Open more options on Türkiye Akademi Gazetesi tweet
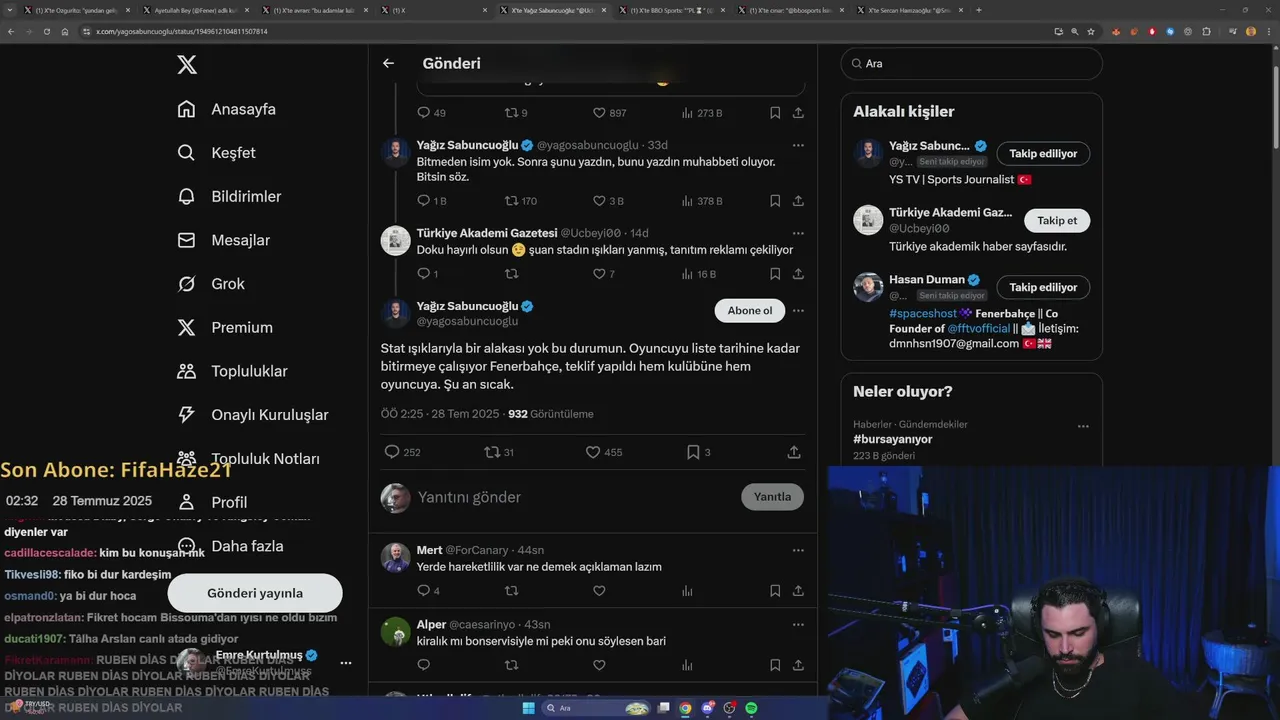Viewport: 1280px width, 720px height. click(798, 233)
